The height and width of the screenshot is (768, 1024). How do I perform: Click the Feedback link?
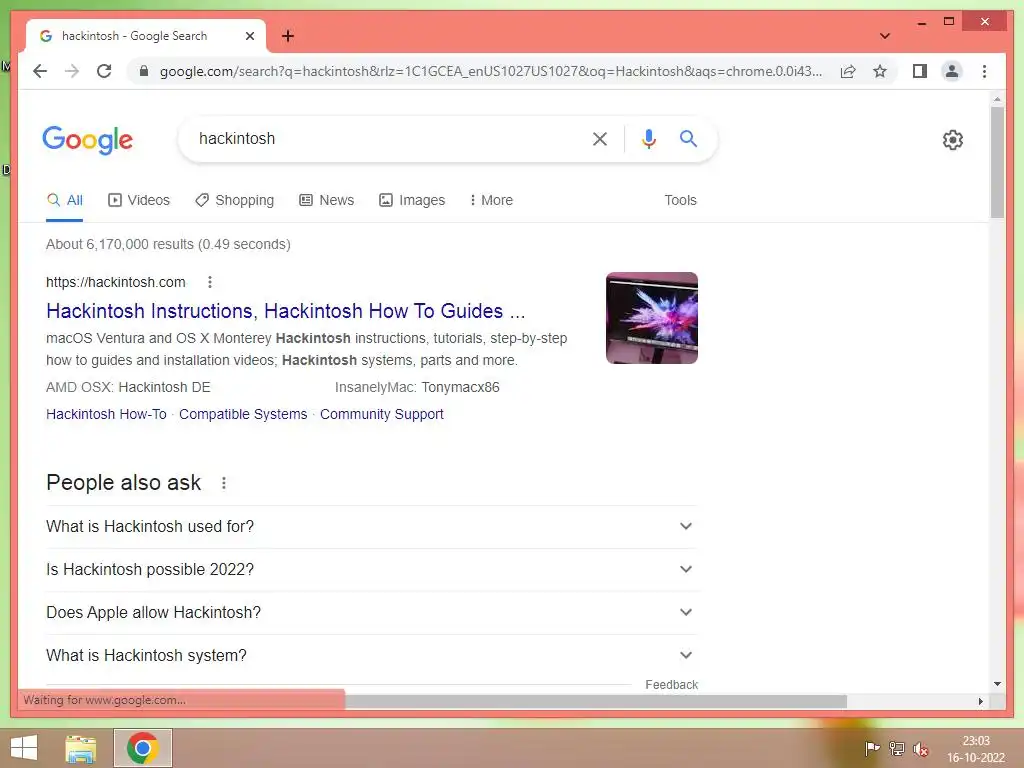tap(671, 684)
